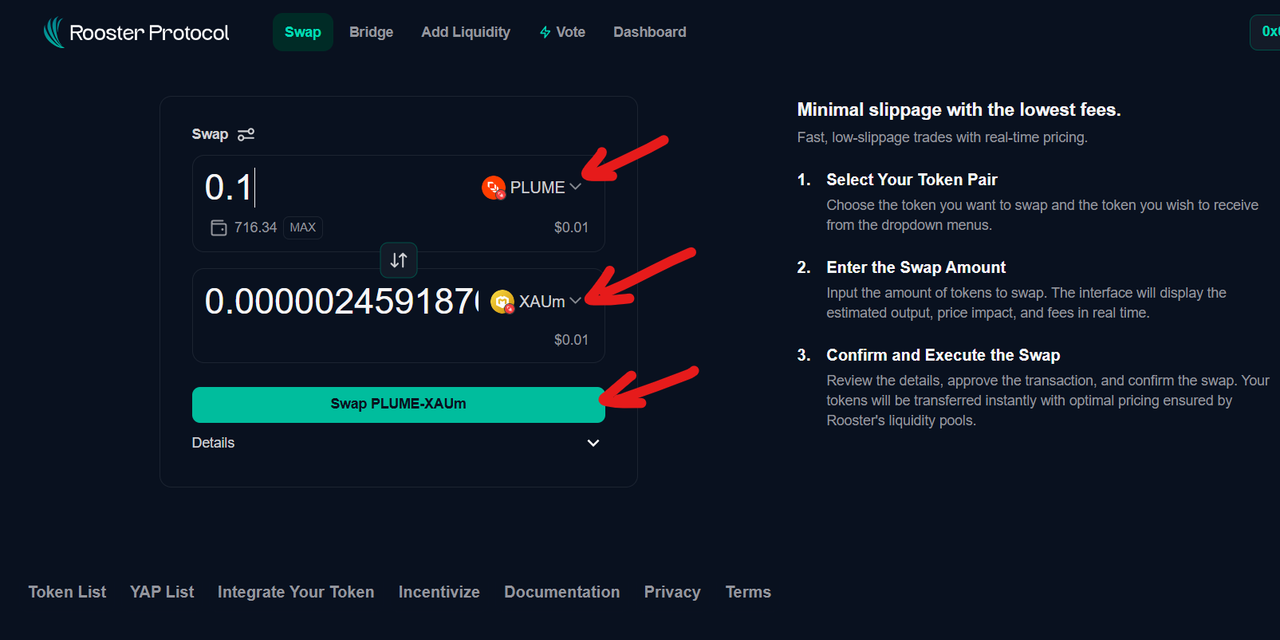Click the wallet address button
This screenshot has height=640, width=1280.
pos(1265,32)
